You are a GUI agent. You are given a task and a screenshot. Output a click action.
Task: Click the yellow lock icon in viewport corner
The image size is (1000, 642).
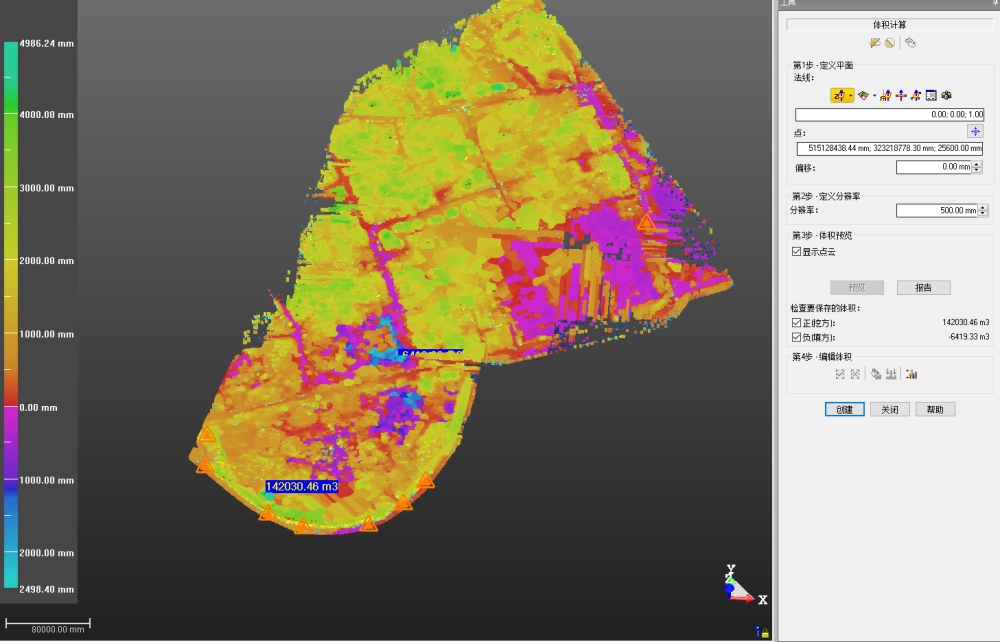point(765,633)
